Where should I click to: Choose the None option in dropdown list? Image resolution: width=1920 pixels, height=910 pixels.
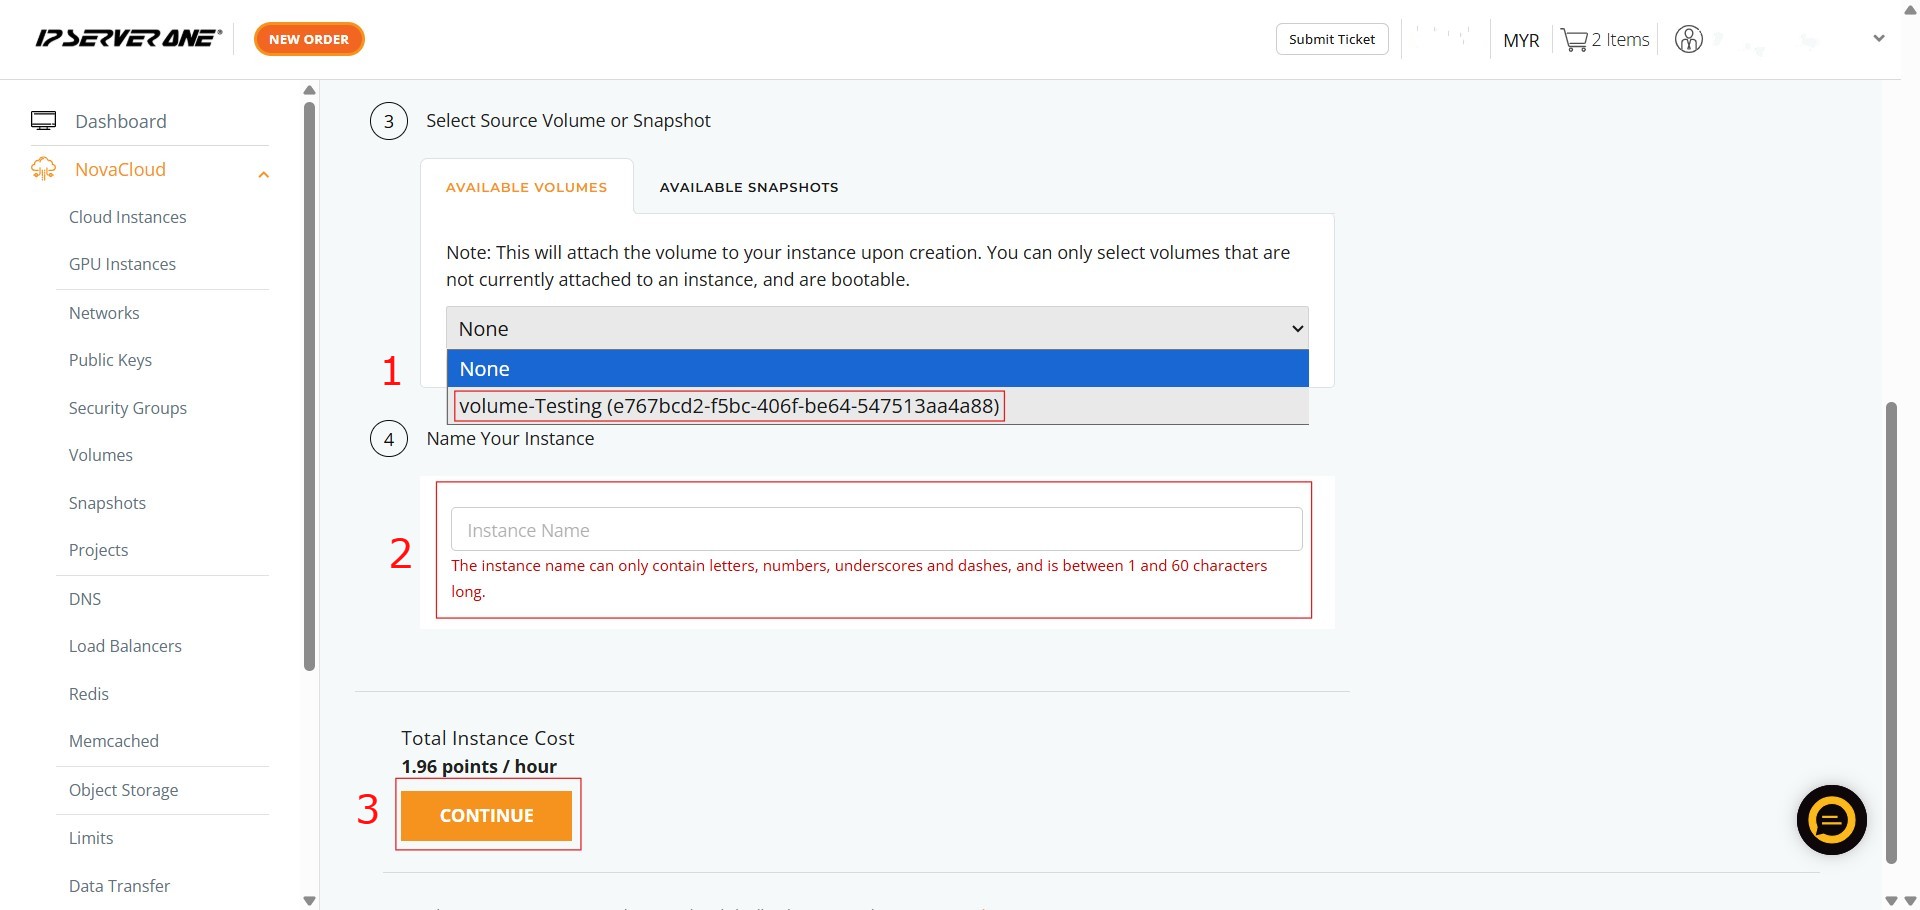[877, 369]
